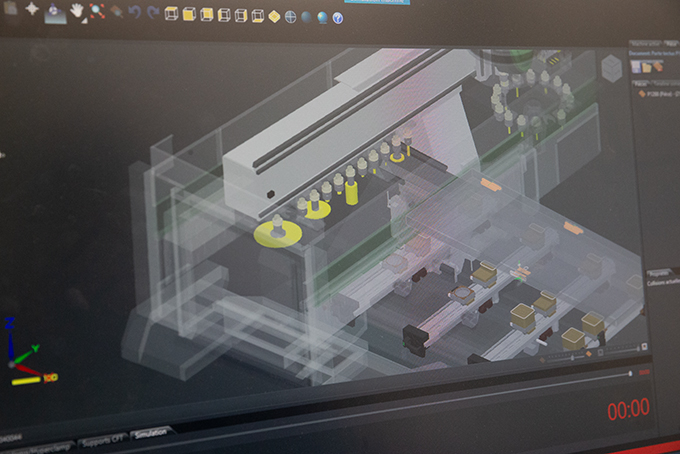Open the Simulation tab
680x454 pixels.
tap(153, 431)
